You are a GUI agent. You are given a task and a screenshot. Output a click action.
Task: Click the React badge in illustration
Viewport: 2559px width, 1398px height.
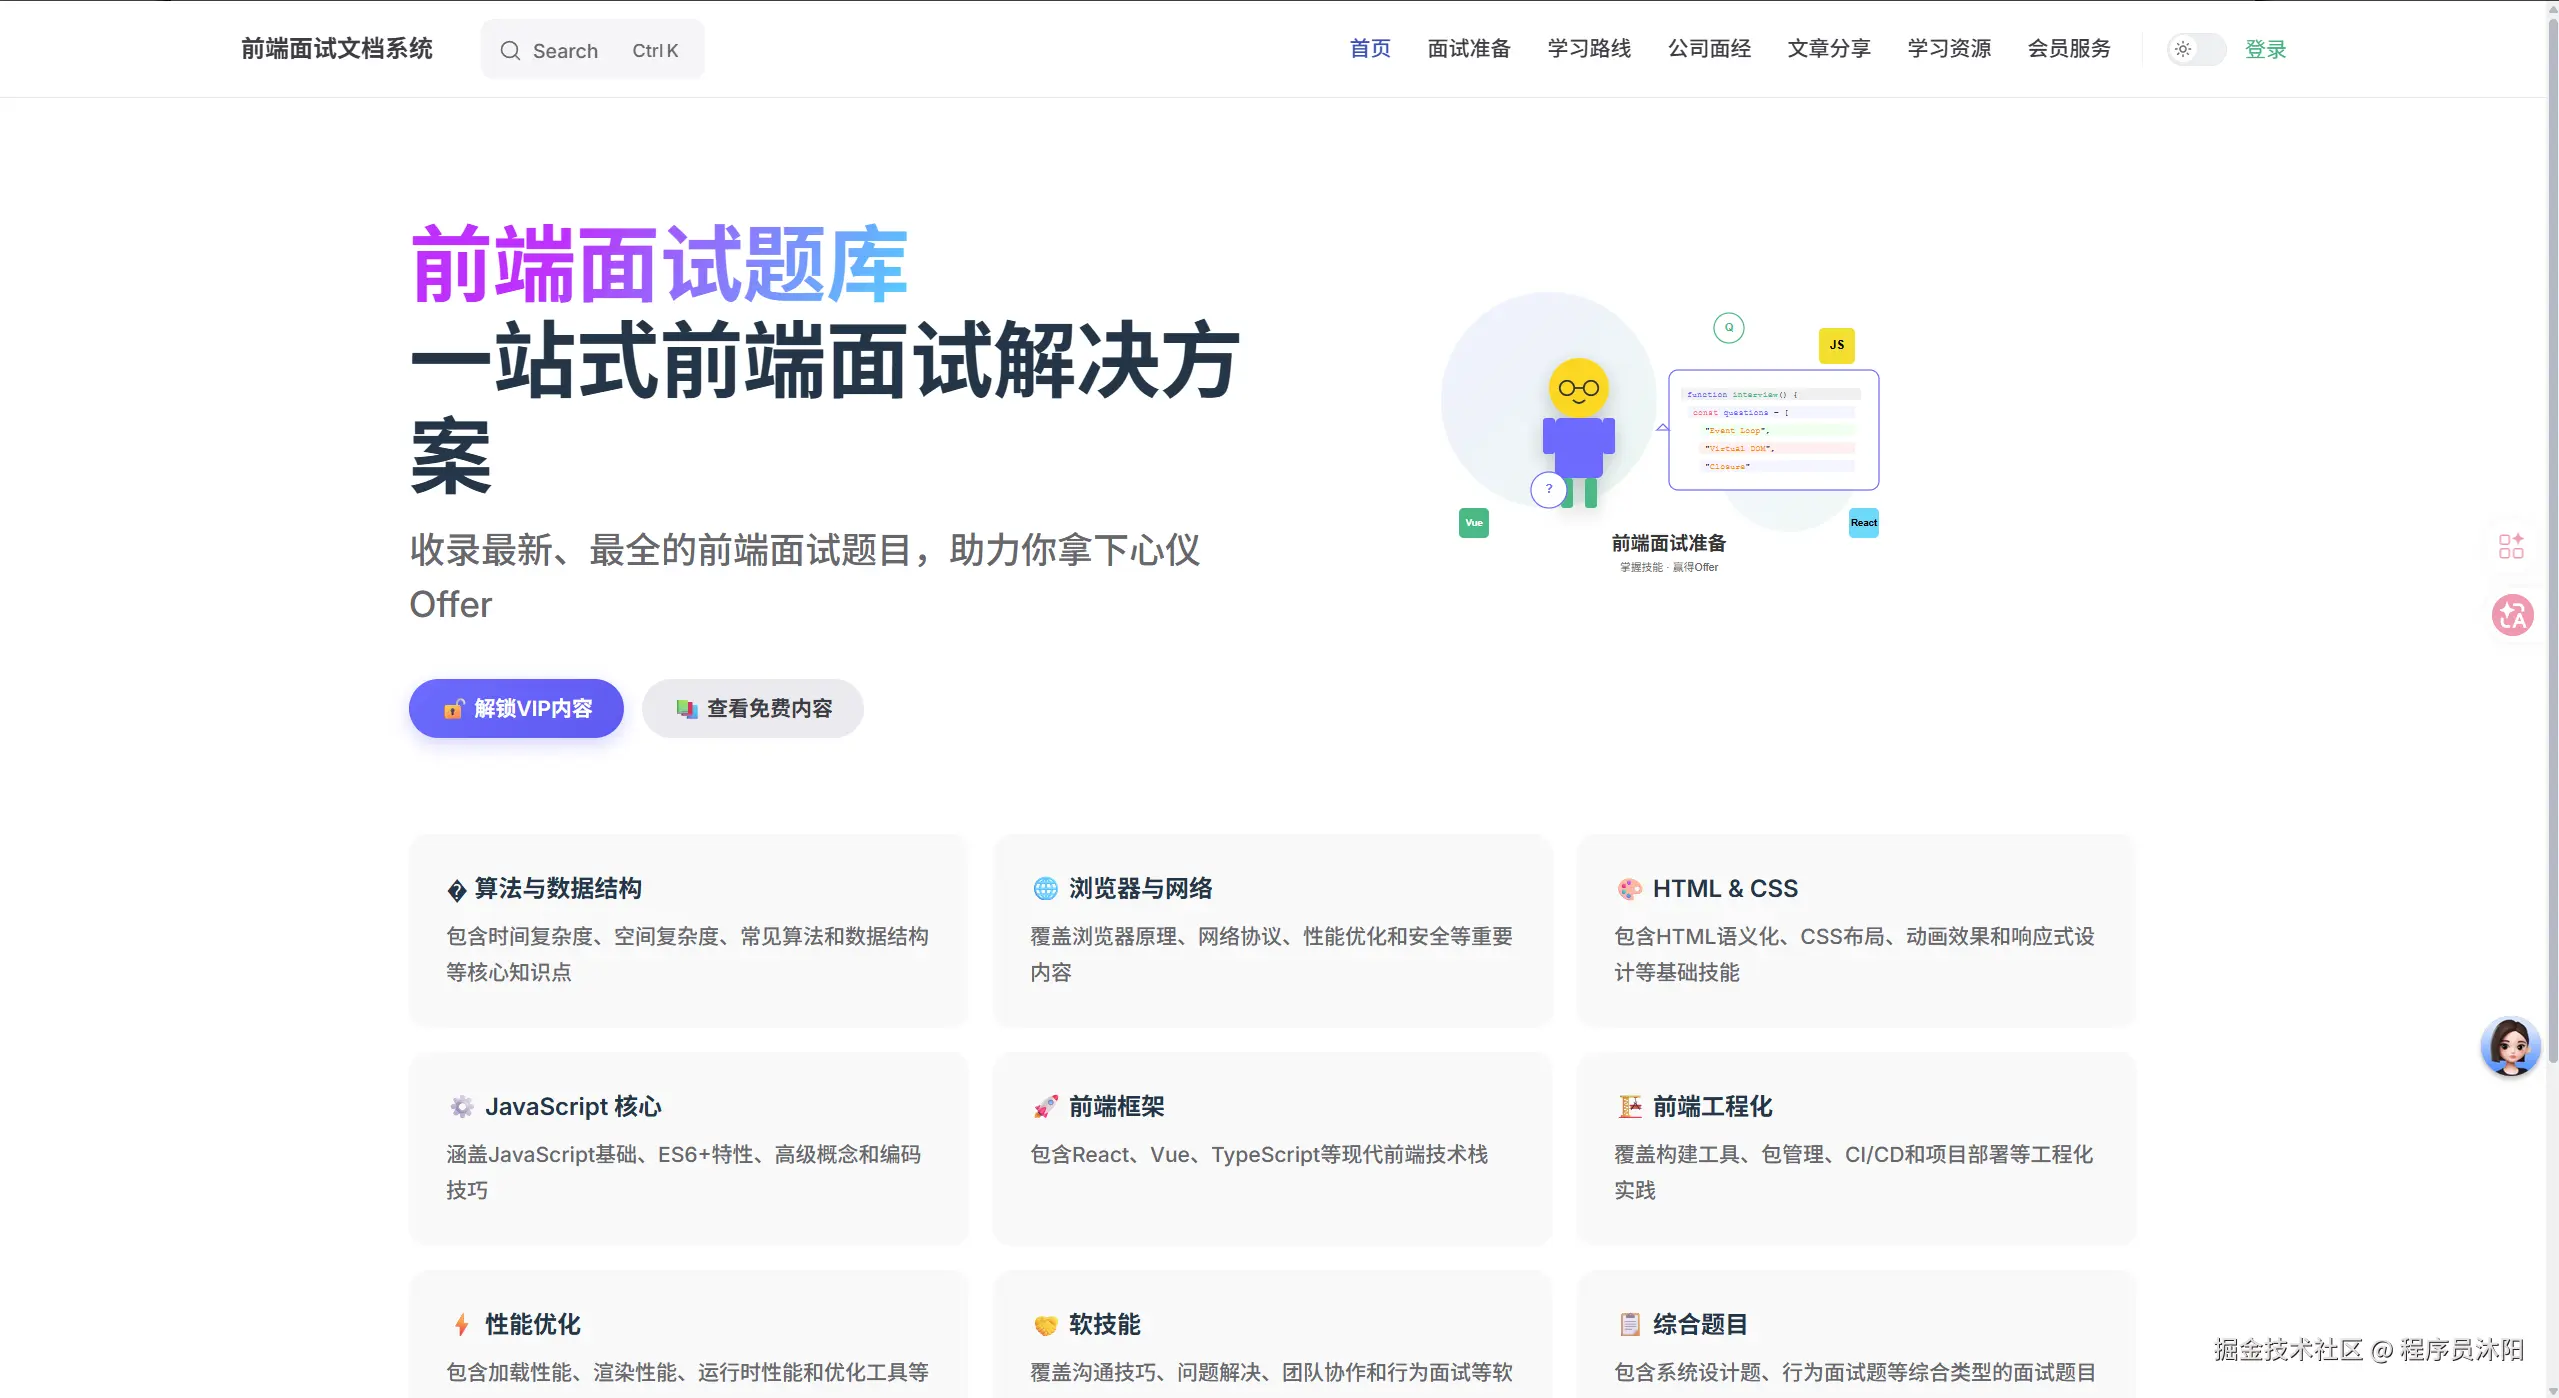(1863, 523)
